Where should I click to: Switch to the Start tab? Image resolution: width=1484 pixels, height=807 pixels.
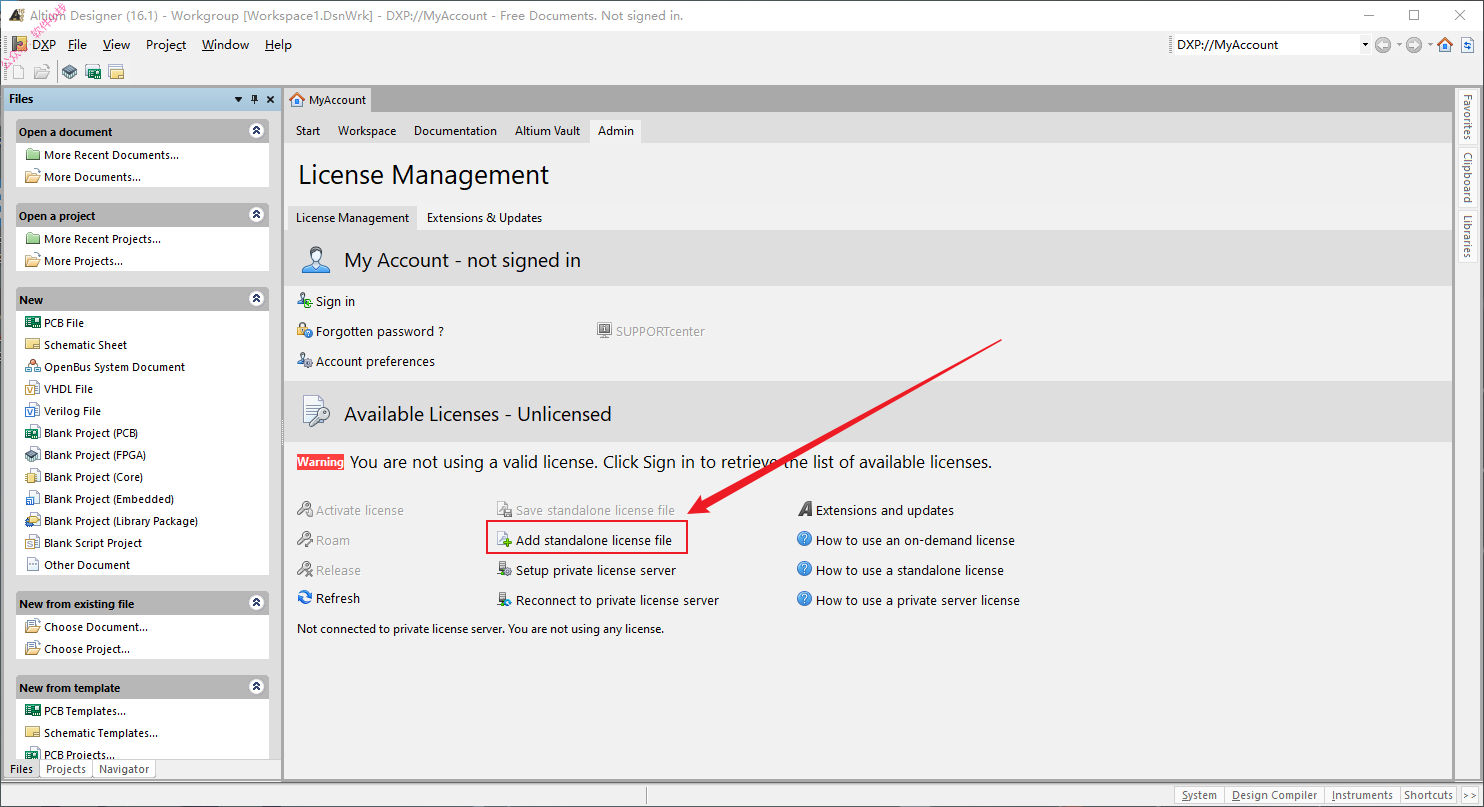308,131
